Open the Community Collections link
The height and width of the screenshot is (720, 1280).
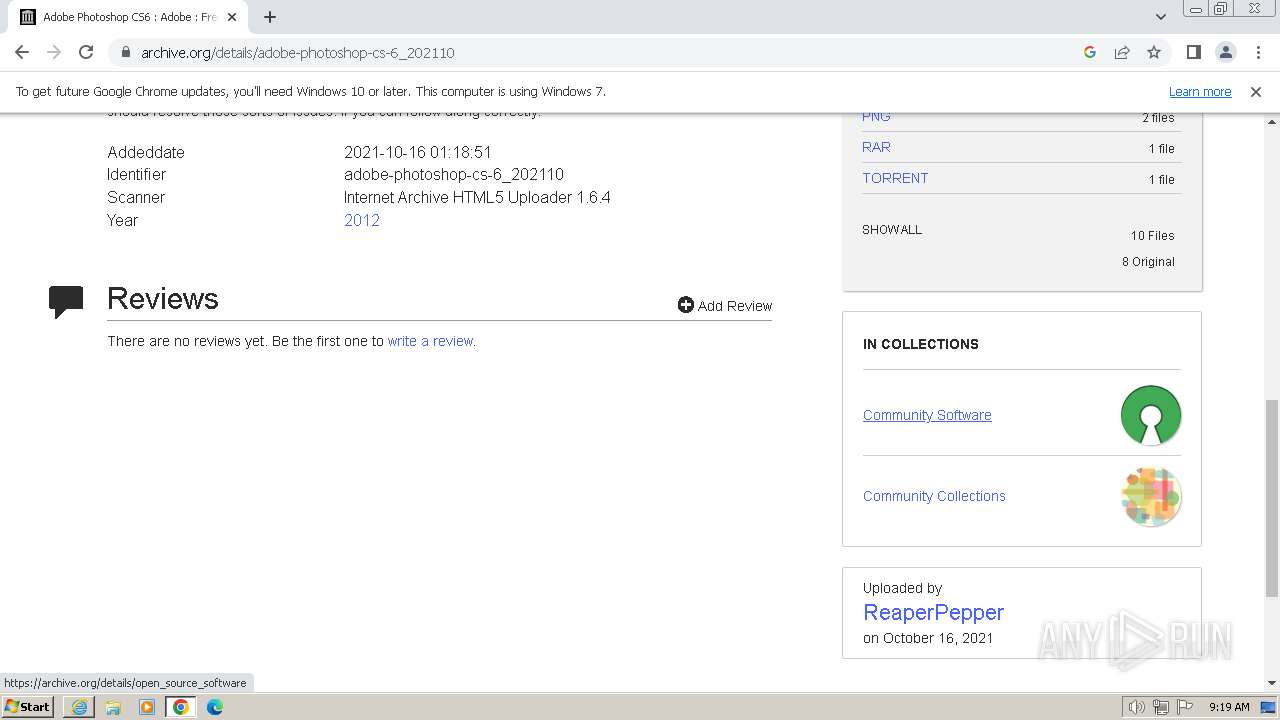(934, 496)
